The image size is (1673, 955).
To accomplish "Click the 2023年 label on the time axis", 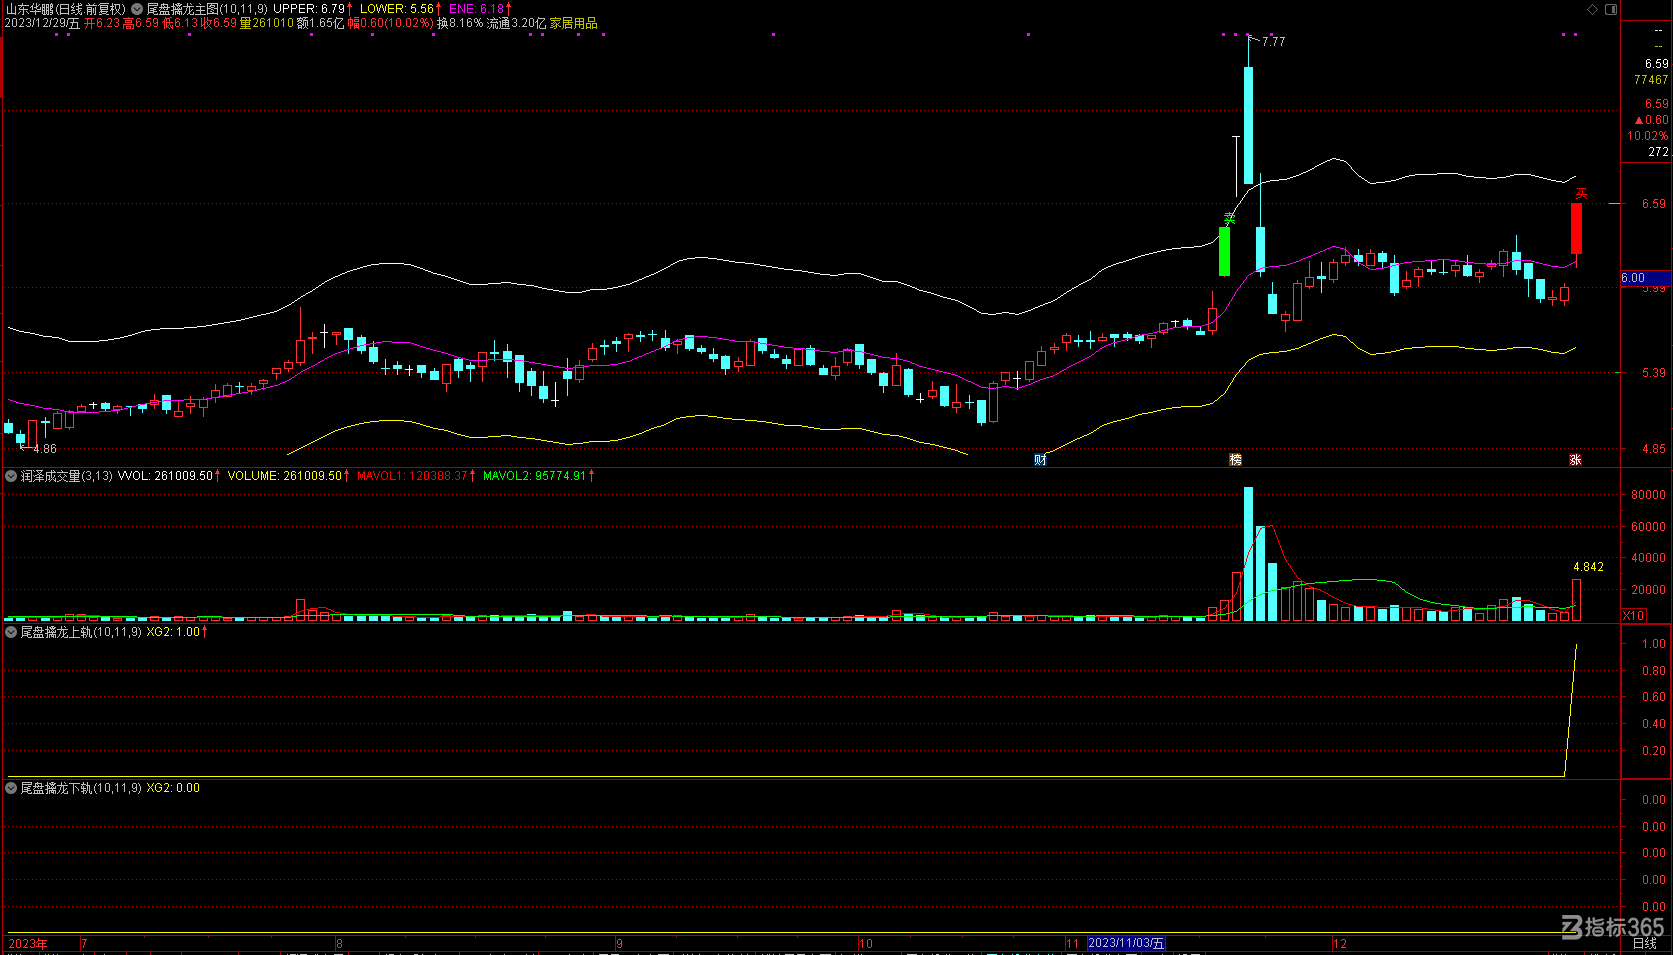I will coord(28,944).
